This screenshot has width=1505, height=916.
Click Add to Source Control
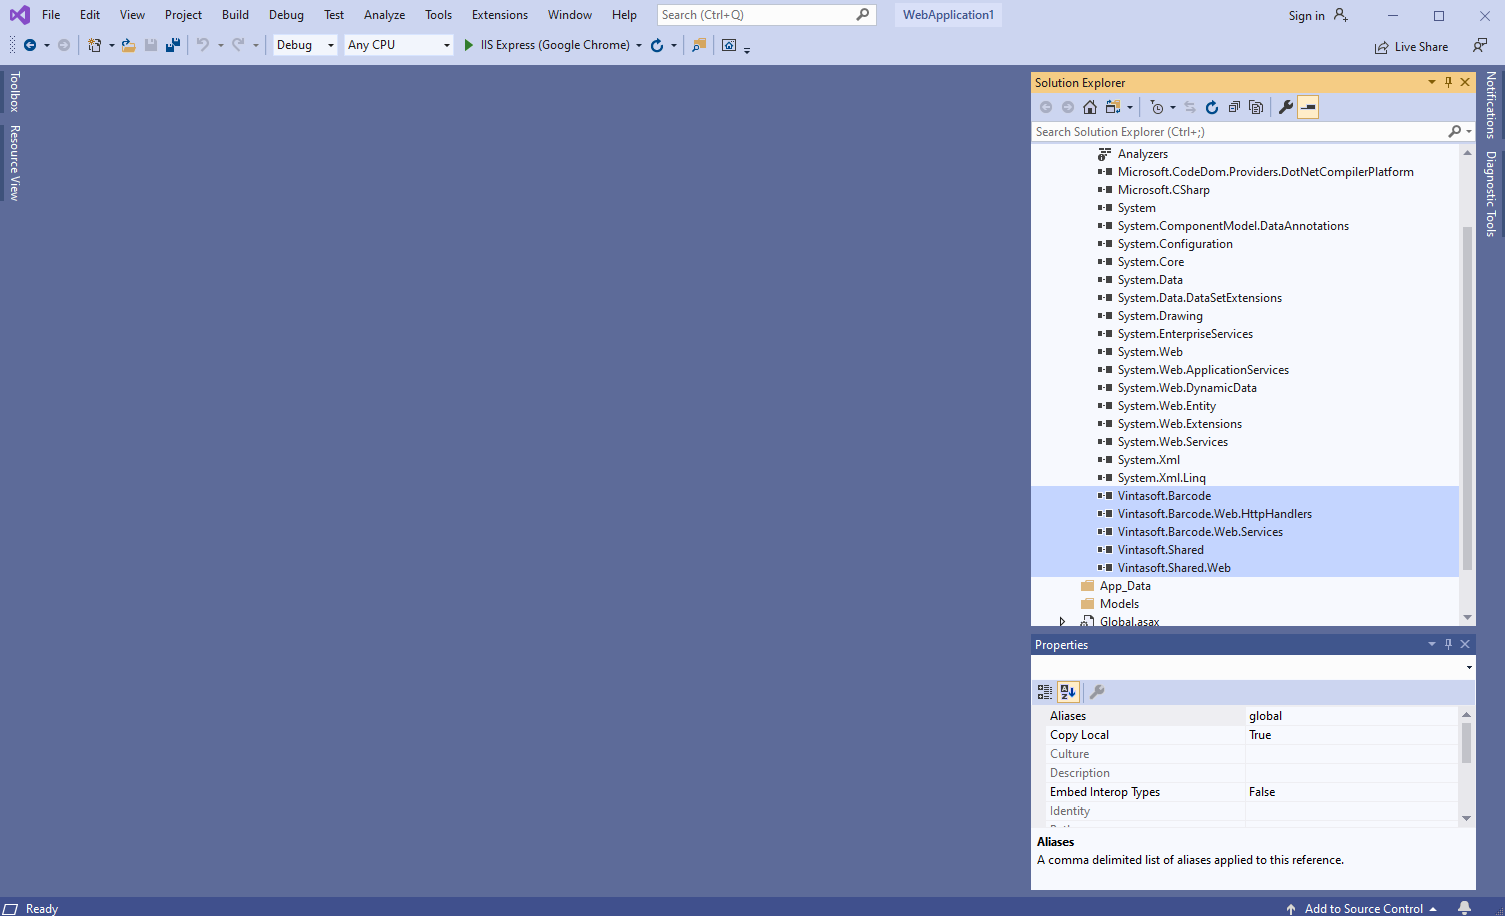1363,908
